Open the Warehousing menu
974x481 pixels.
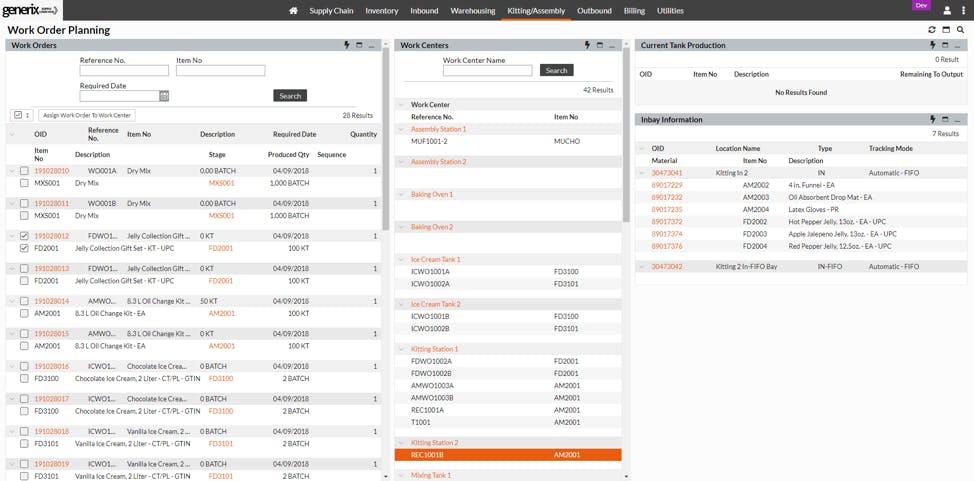(x=473, y=11)
